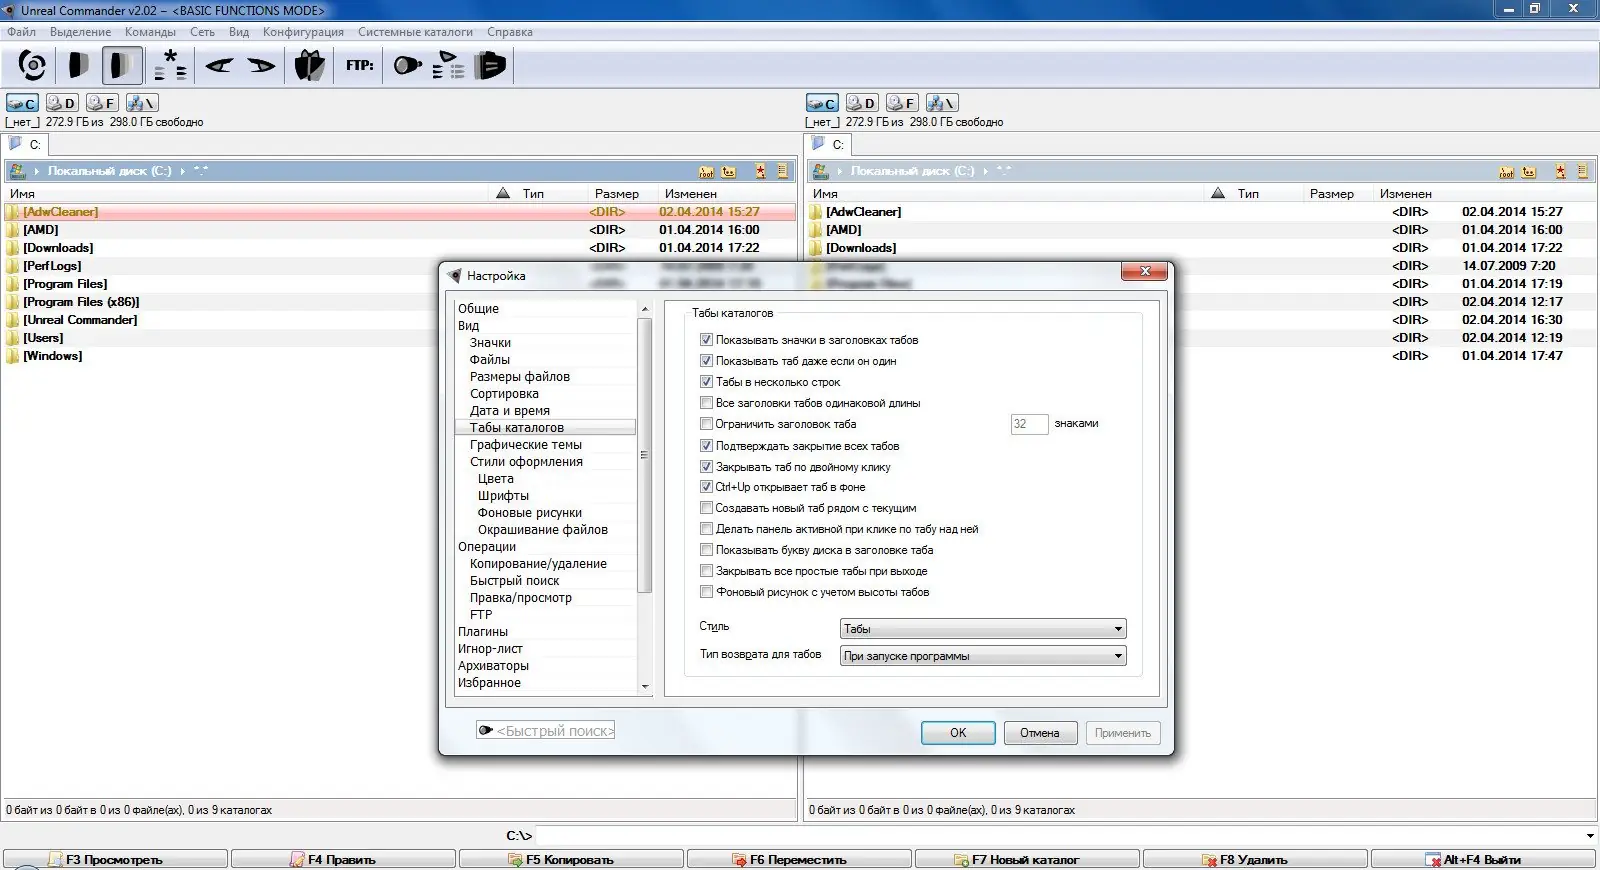Click 'Локальный диск (C:)' breadcrumb in right panel
The image size is (1600, 870).
coord(913,171)
